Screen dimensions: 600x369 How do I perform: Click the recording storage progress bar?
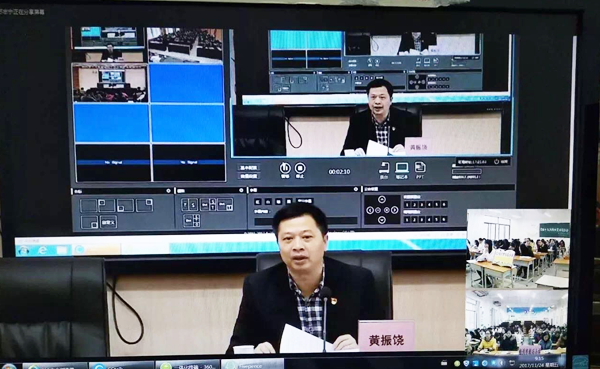pyautogui.click(x=466, y=172)
